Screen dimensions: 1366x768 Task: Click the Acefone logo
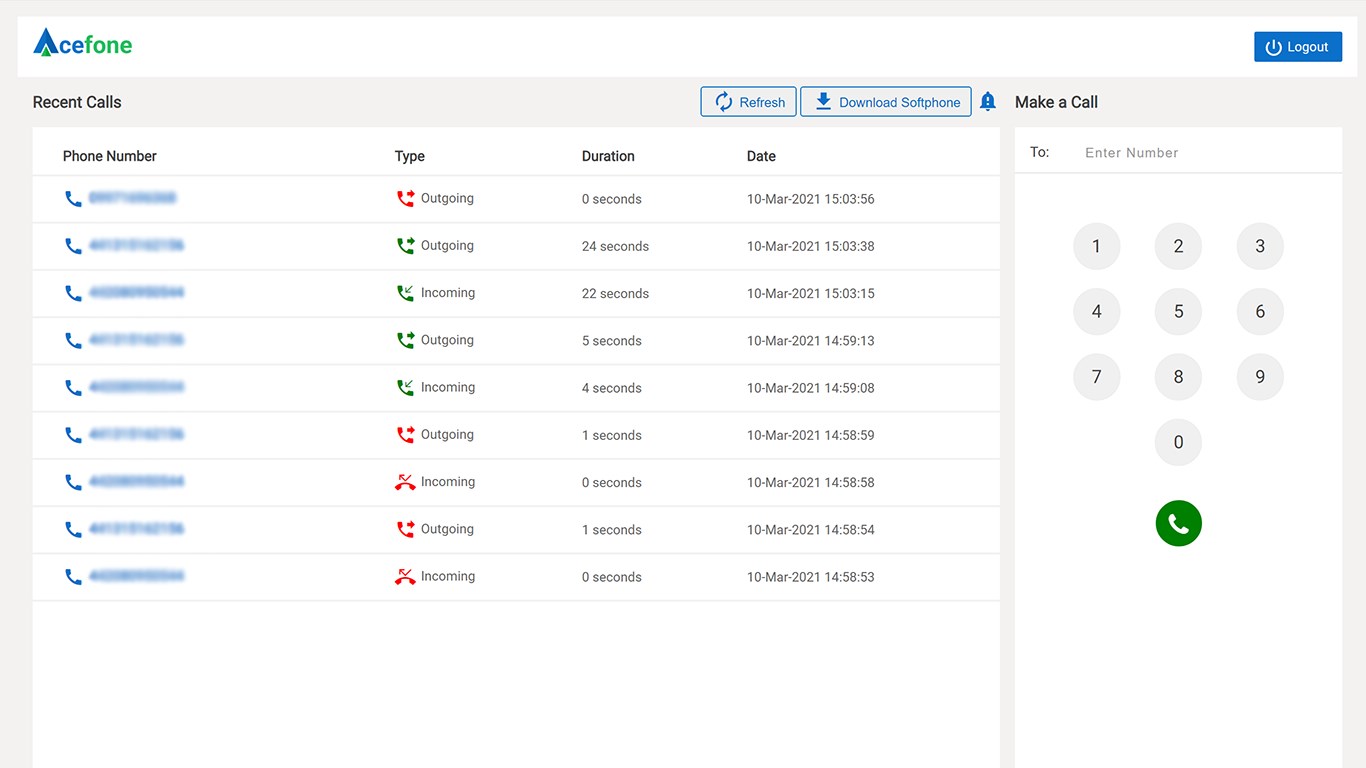(82, 43)
